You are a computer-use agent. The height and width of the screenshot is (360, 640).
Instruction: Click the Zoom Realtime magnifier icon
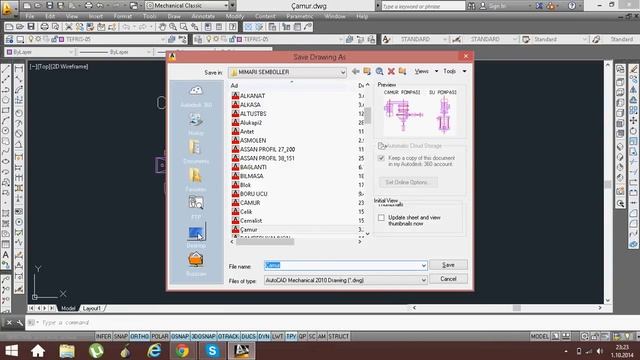tap(173, 27)
